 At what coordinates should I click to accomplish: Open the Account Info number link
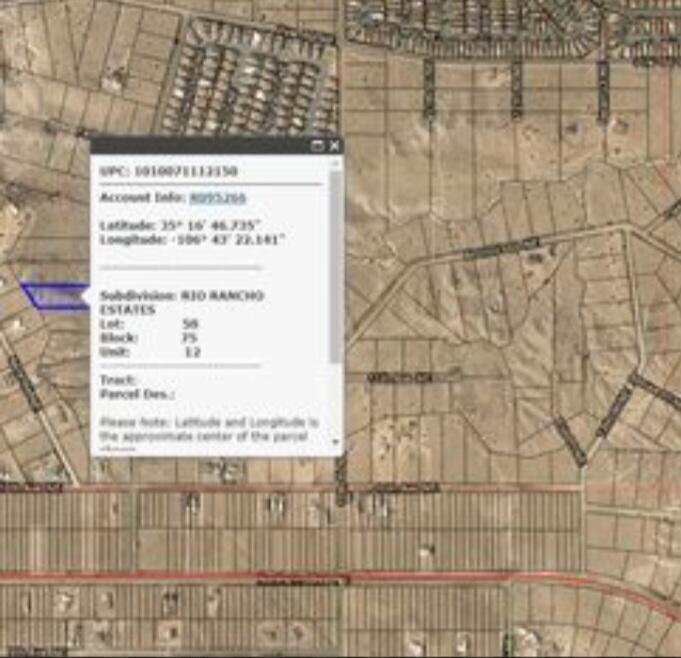pyautogui.click(x=217, y=198)
